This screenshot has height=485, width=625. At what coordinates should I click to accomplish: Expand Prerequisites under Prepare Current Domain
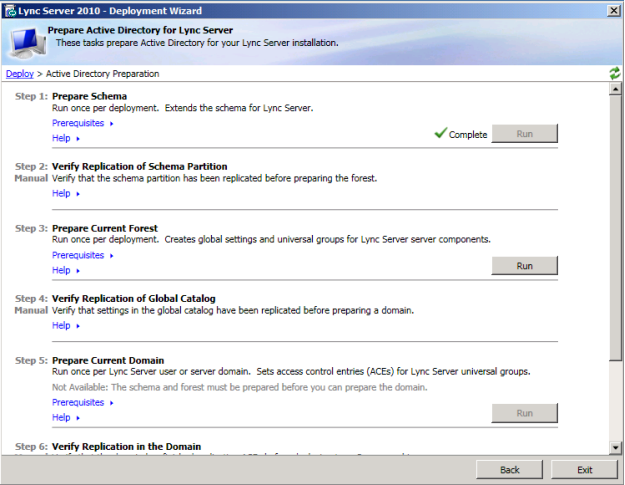[x=82, y=402]
